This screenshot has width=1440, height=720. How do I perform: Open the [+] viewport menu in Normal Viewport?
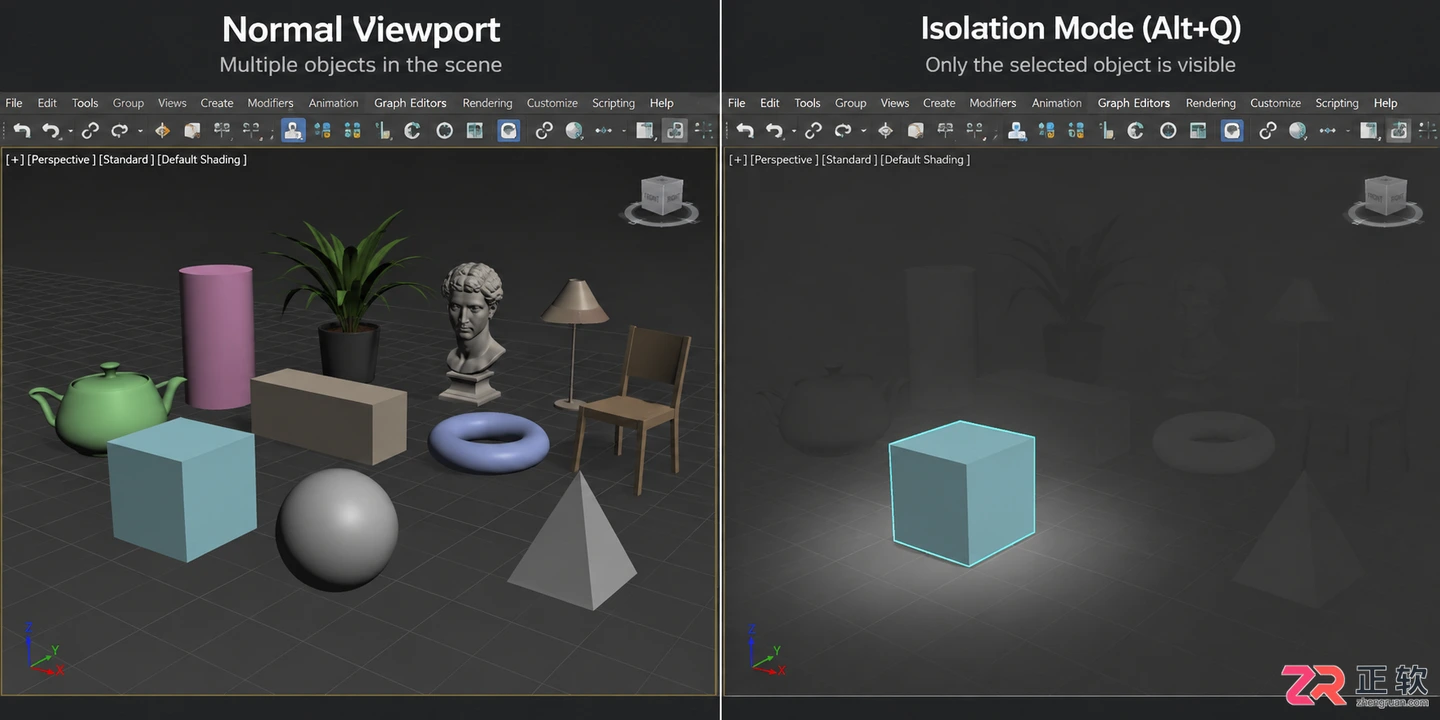coord(15,159)
